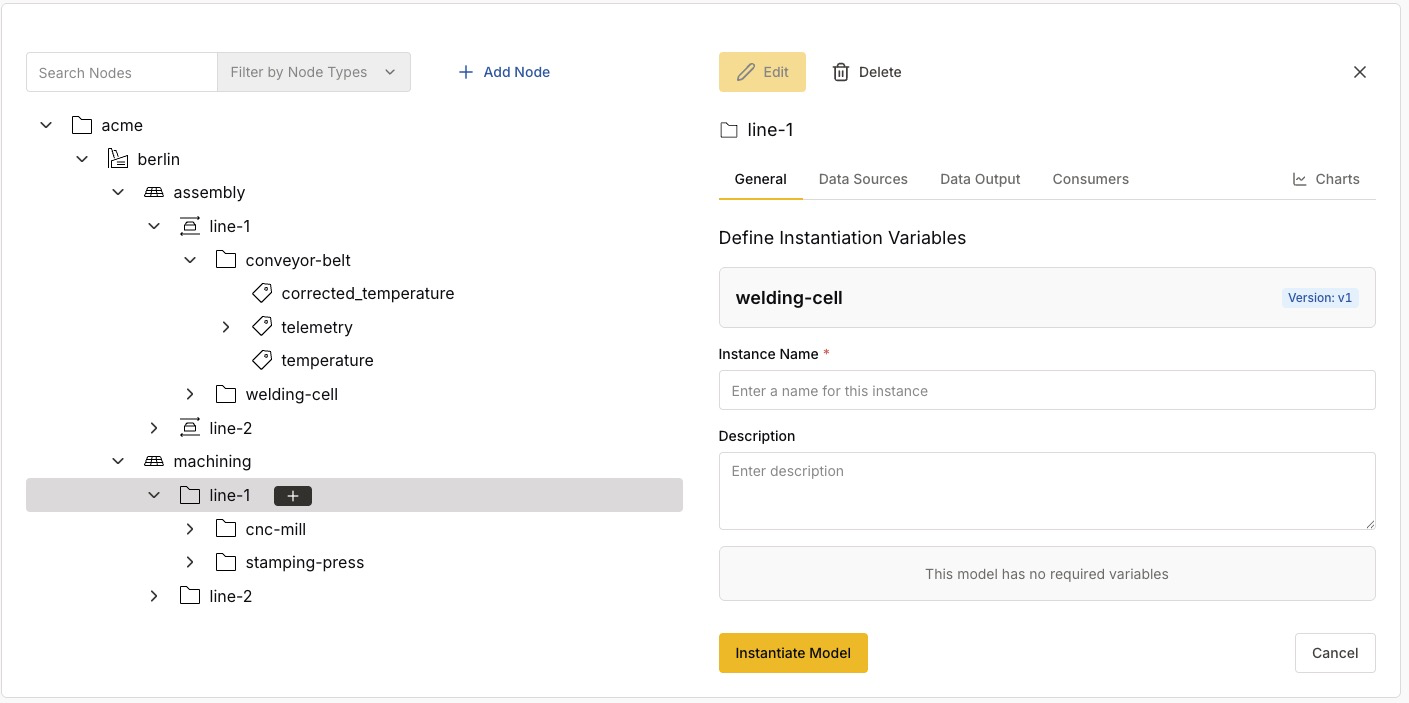This screenshot has height=703, width=1409.
Task: Click the acme folder icon
Action: pyautogui.click(x=82, y=125)
